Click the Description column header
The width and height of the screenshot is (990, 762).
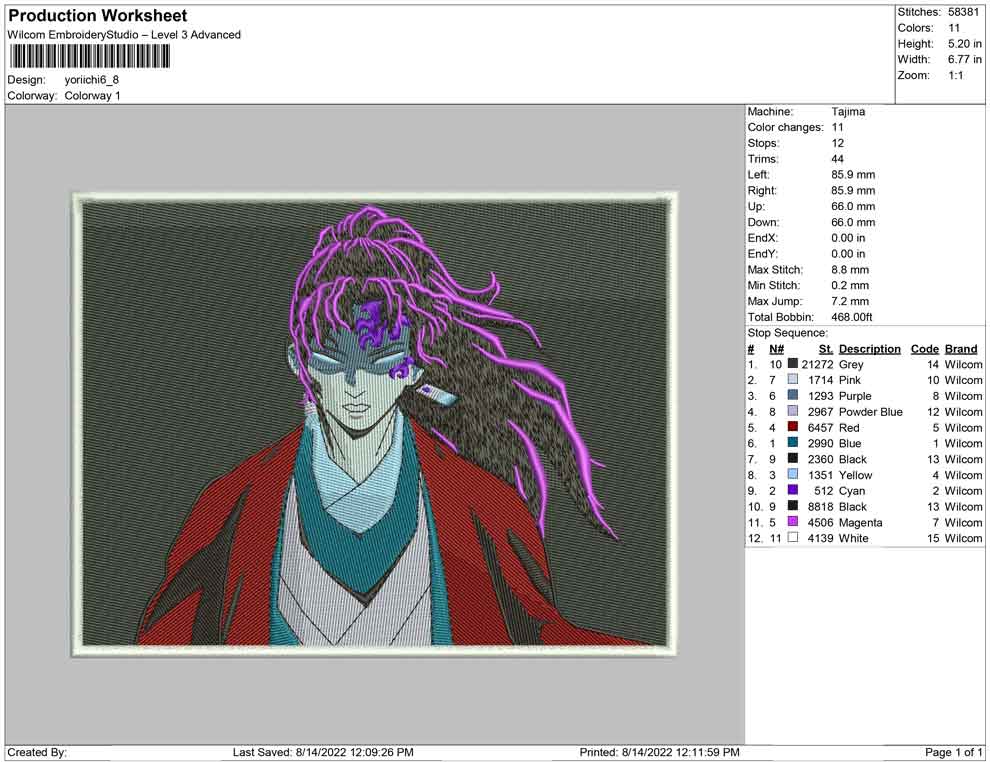pyautogui.click(x=869, y=349)
